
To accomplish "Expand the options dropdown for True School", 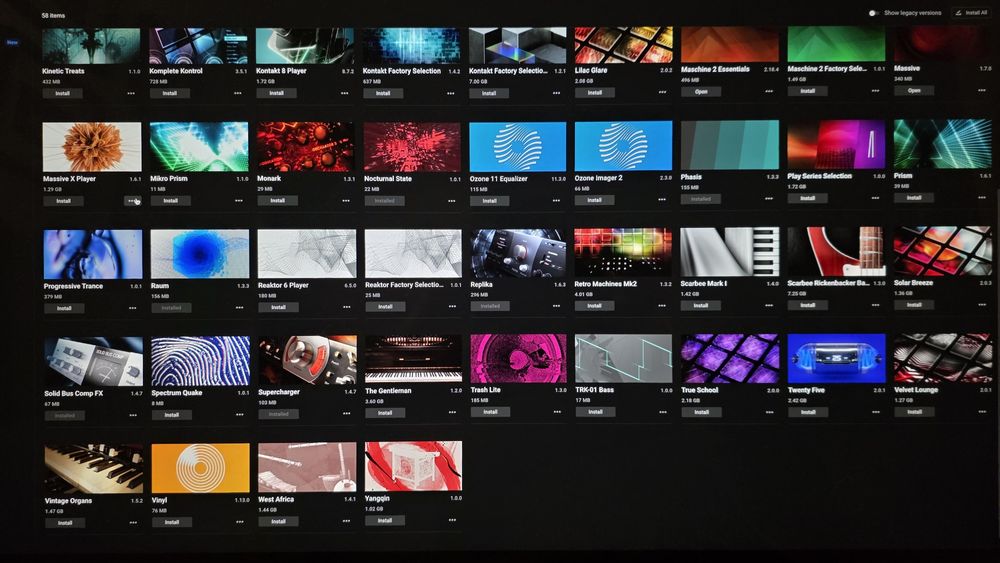I will (x=770, y=412).
